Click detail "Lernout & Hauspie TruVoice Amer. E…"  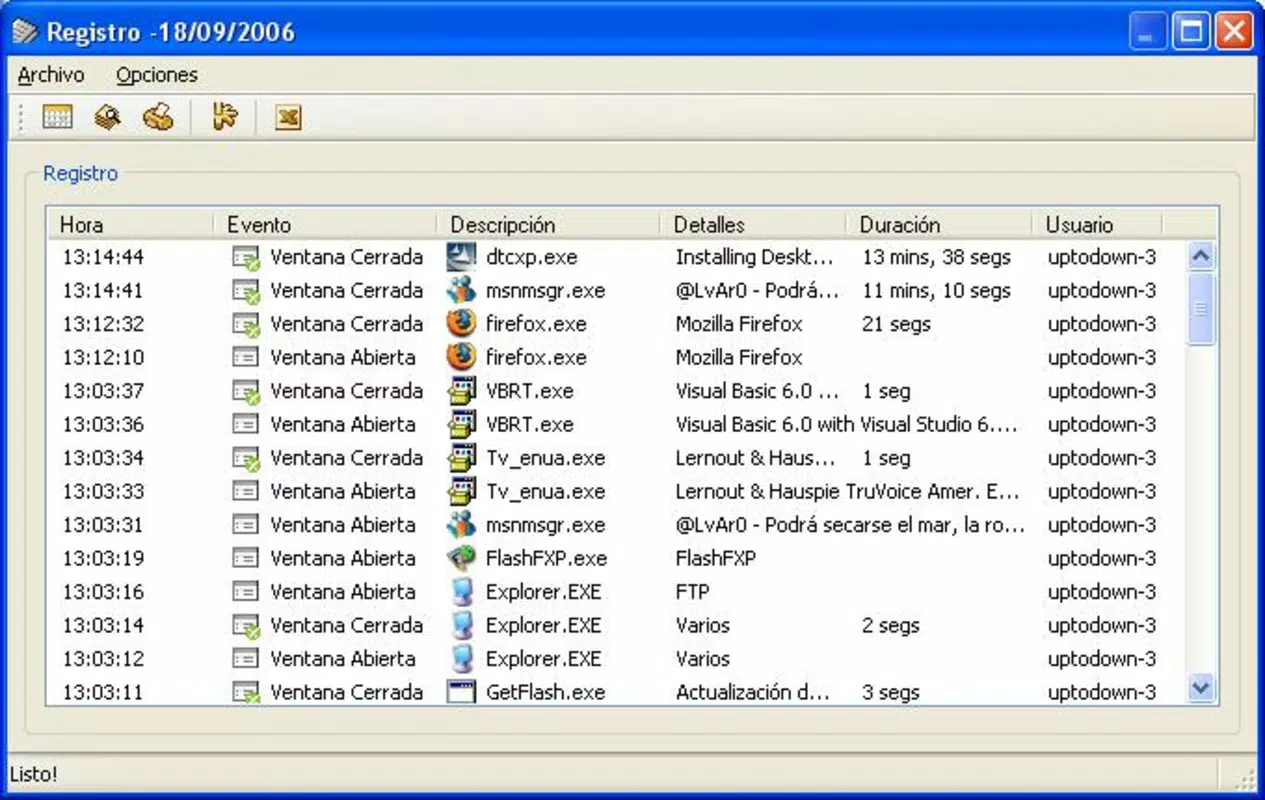848,491
